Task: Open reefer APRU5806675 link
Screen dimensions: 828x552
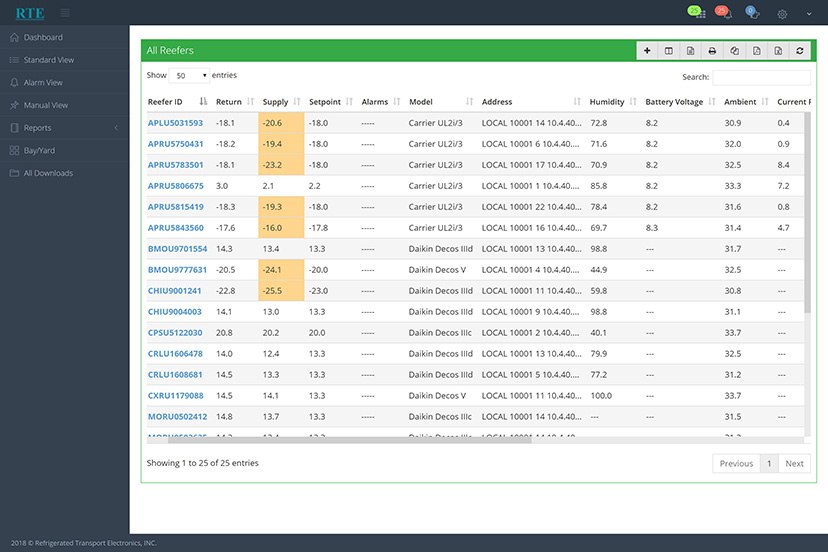Action: coord(175,186)
